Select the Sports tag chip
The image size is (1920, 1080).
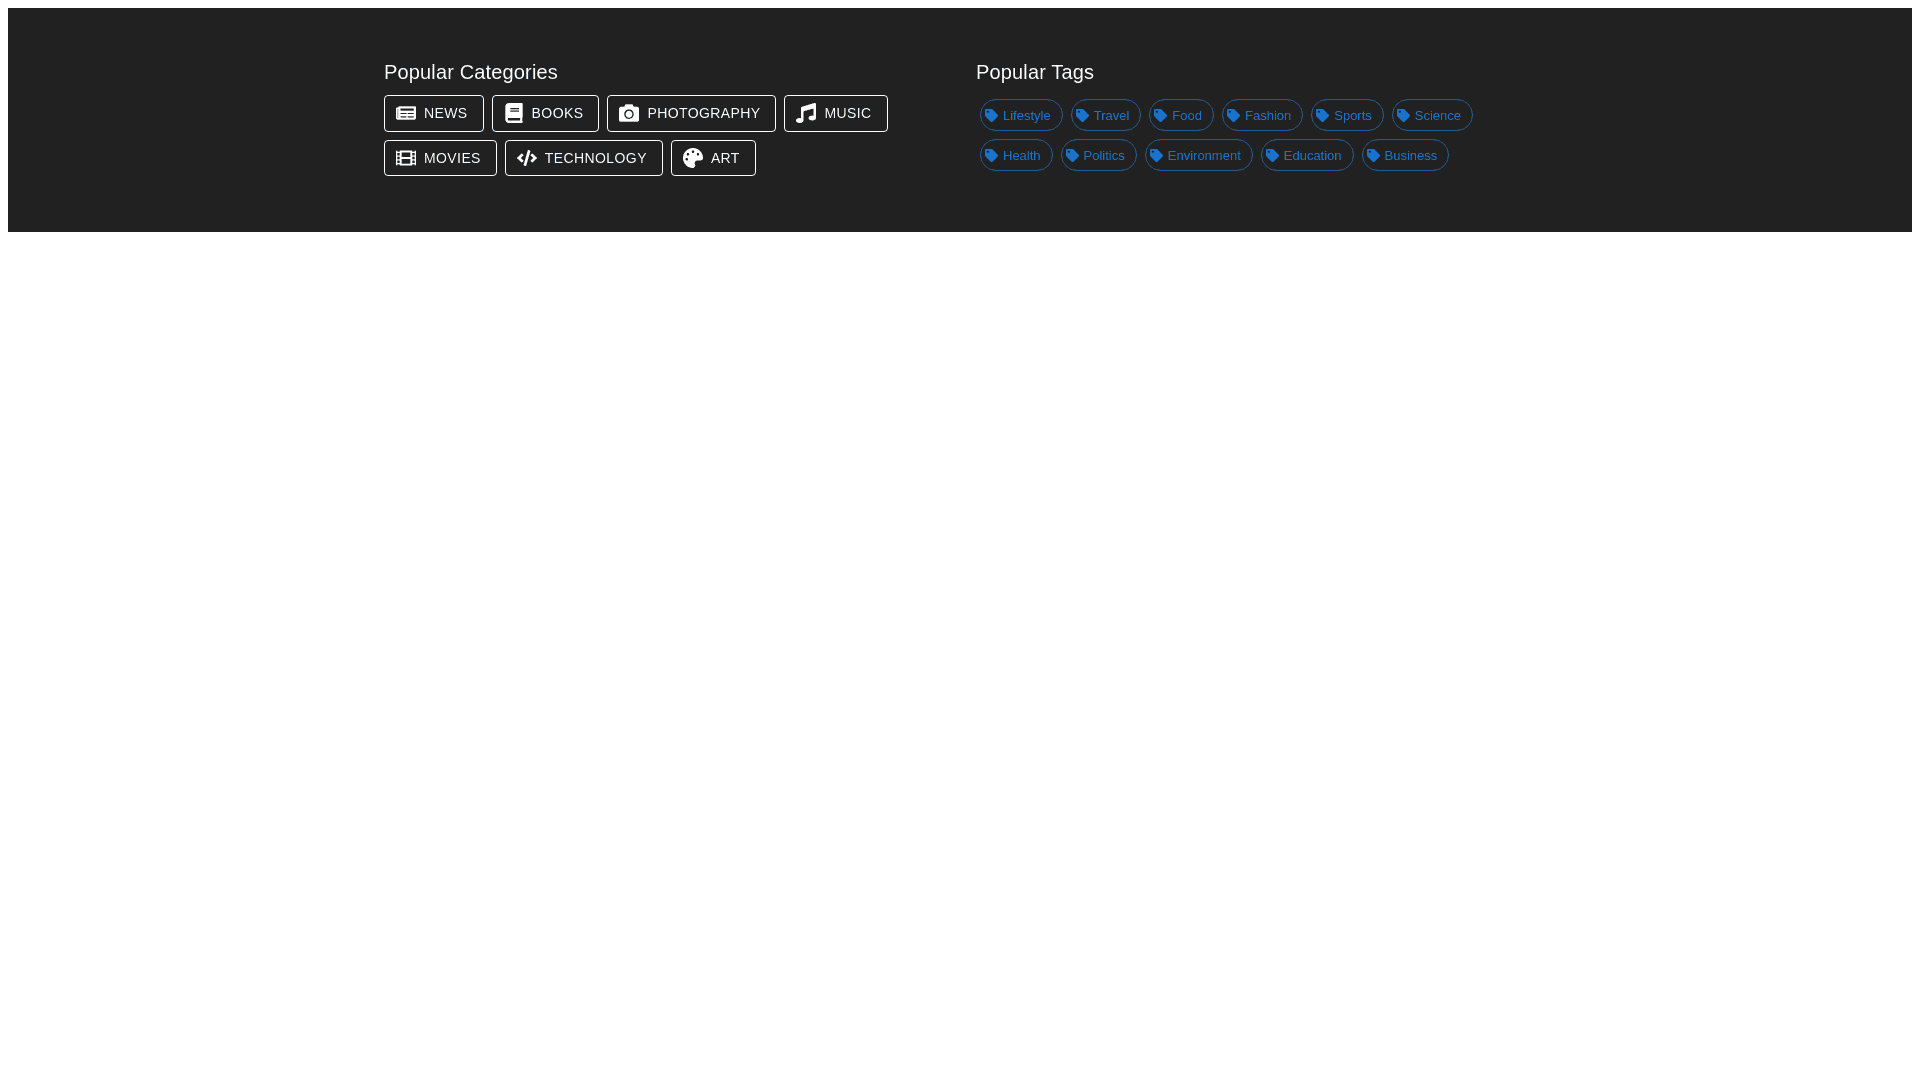coord(1347,116)
